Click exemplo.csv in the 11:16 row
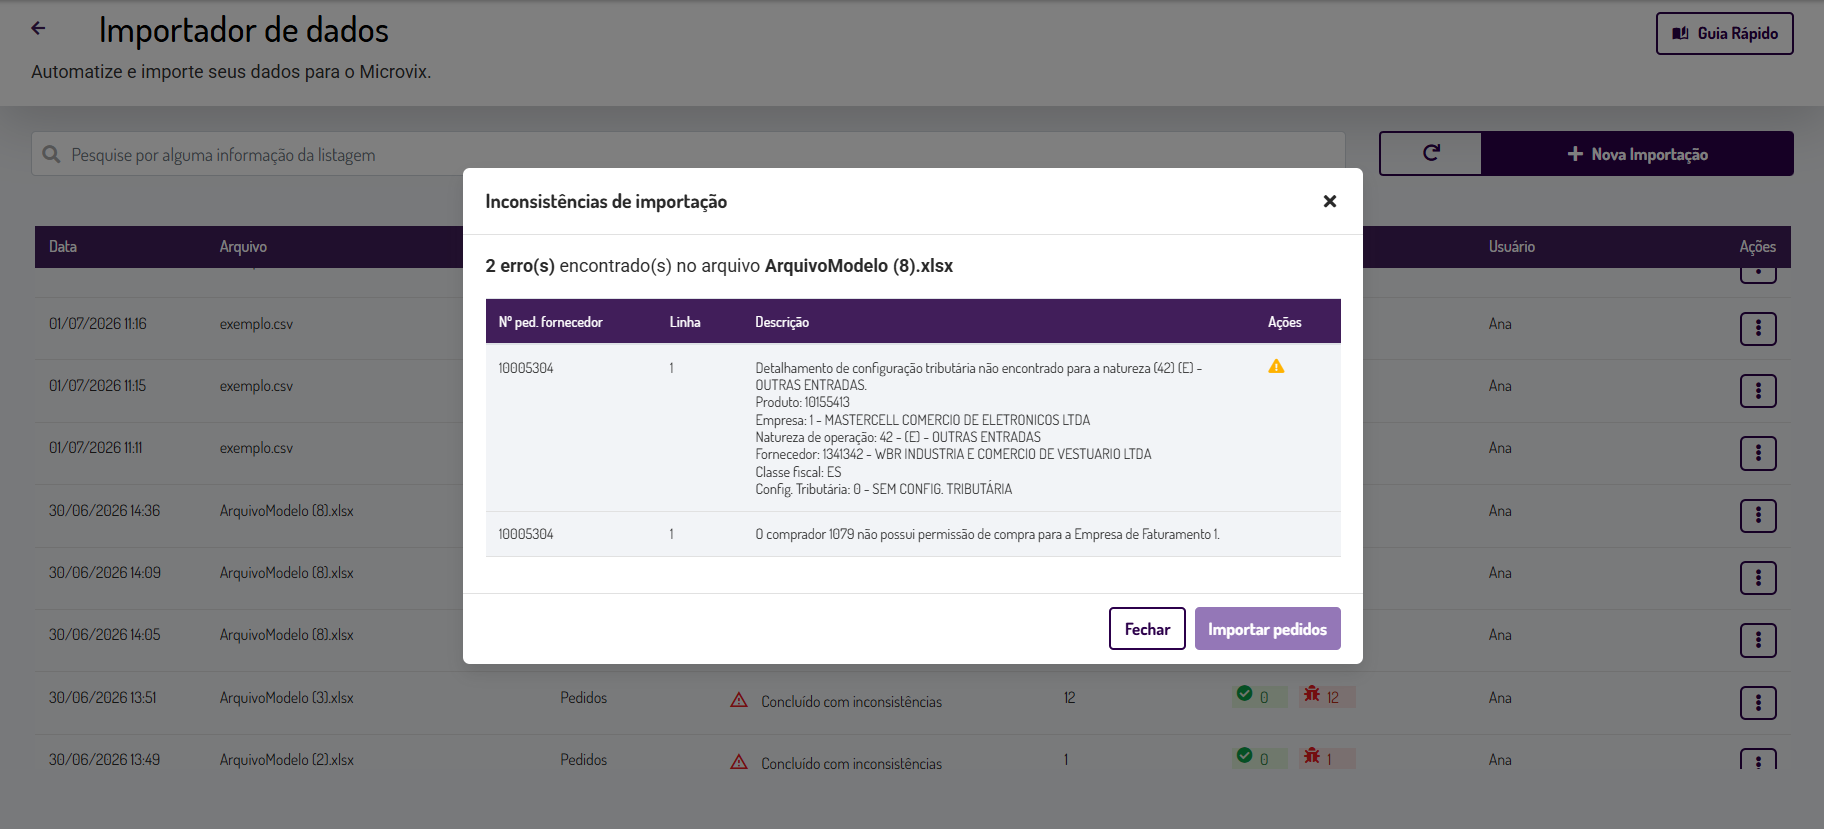Viewport: 1824px width, 829px height. click(x=256, y=324)
